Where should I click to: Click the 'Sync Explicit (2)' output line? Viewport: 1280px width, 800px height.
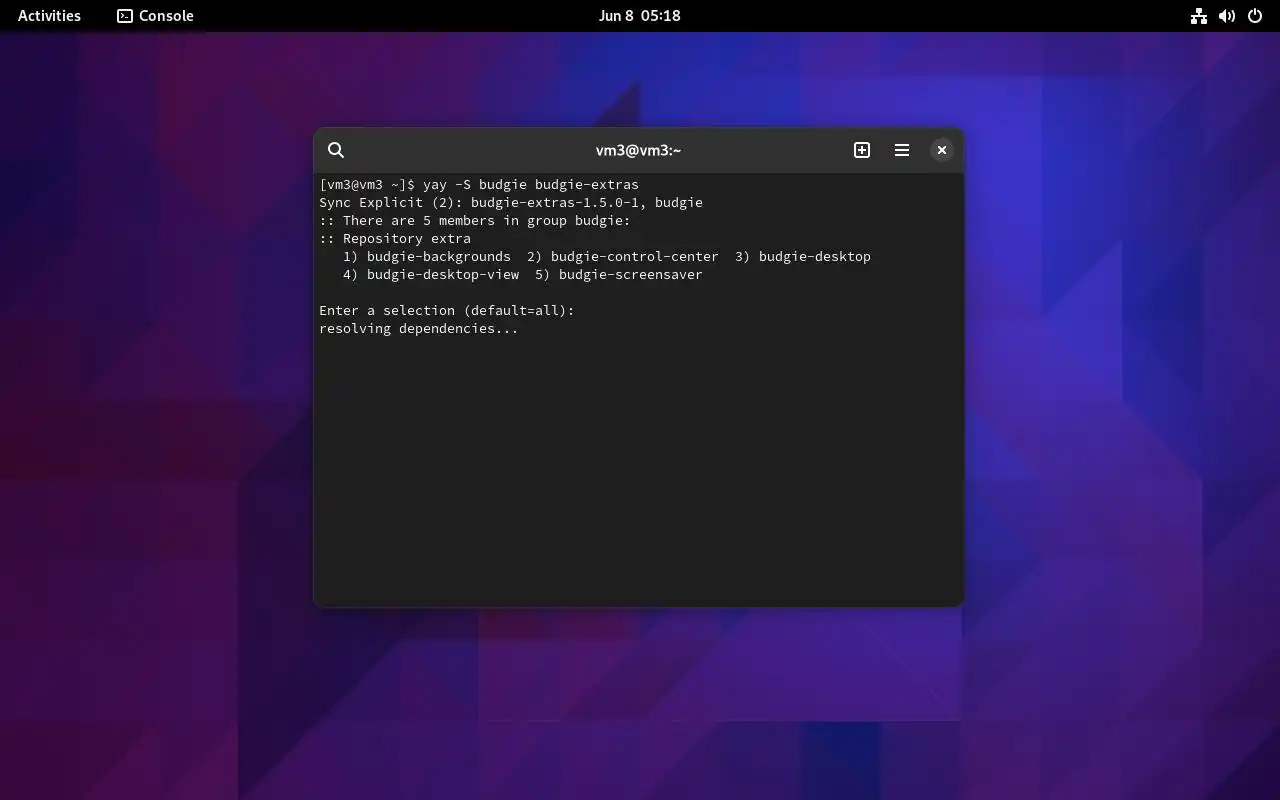[x=511, y=202]
